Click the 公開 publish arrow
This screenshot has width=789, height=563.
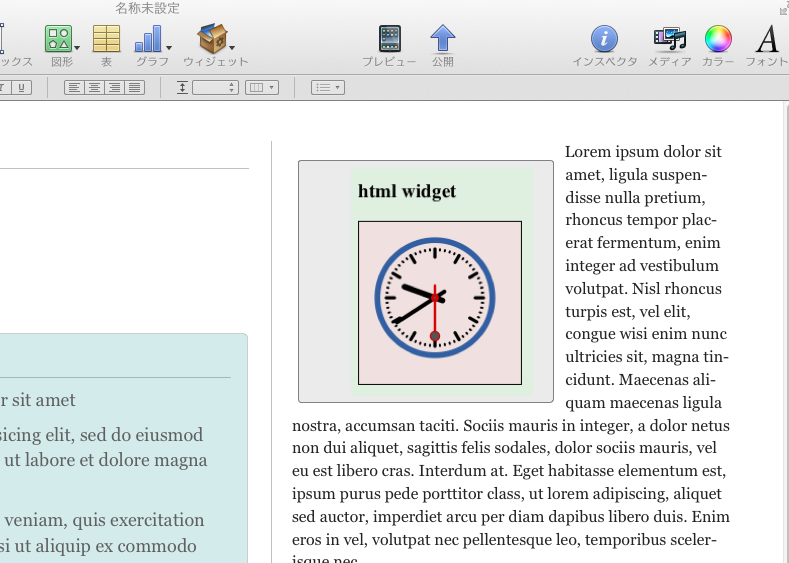coord(442,39)
